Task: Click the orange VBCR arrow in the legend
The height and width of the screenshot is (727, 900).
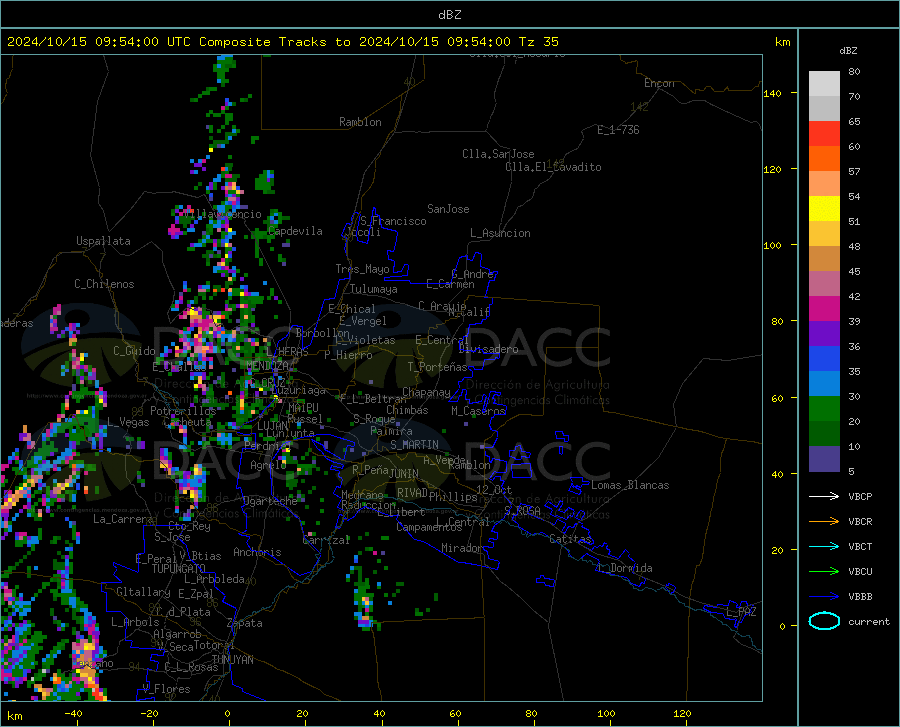Action: 824,522
